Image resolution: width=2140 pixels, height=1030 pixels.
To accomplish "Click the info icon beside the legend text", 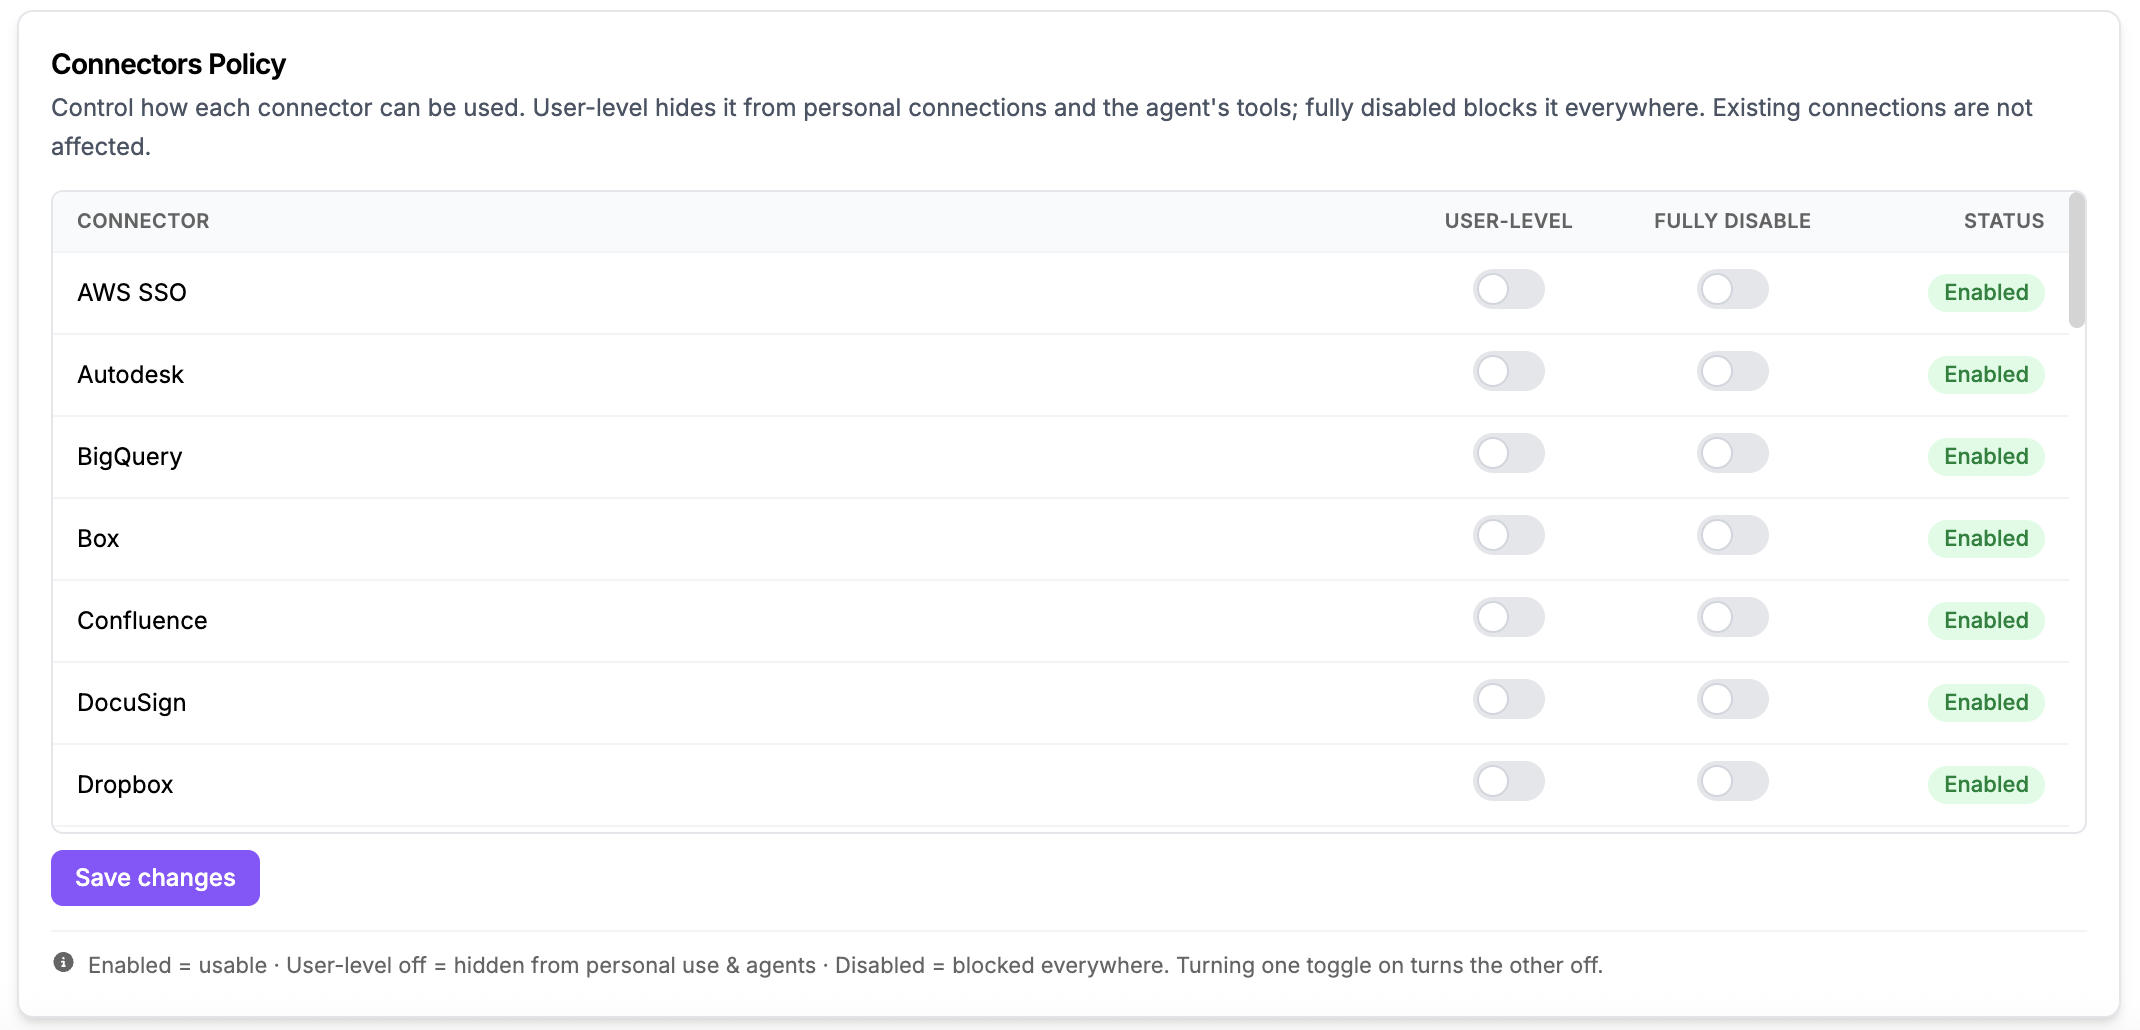I will coord(63,963).
